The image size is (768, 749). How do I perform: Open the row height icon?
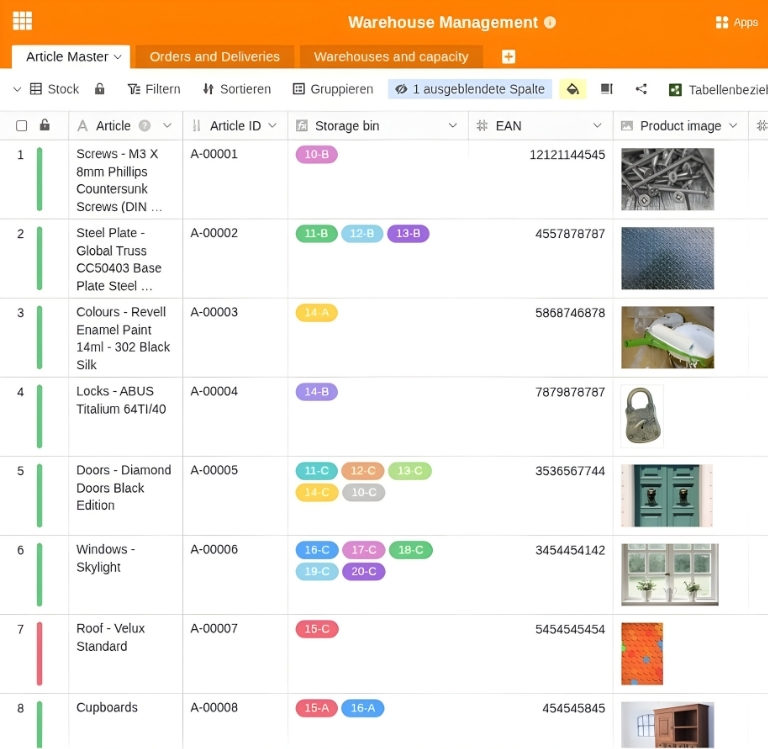pyautogui.click(x=606, y=89)
